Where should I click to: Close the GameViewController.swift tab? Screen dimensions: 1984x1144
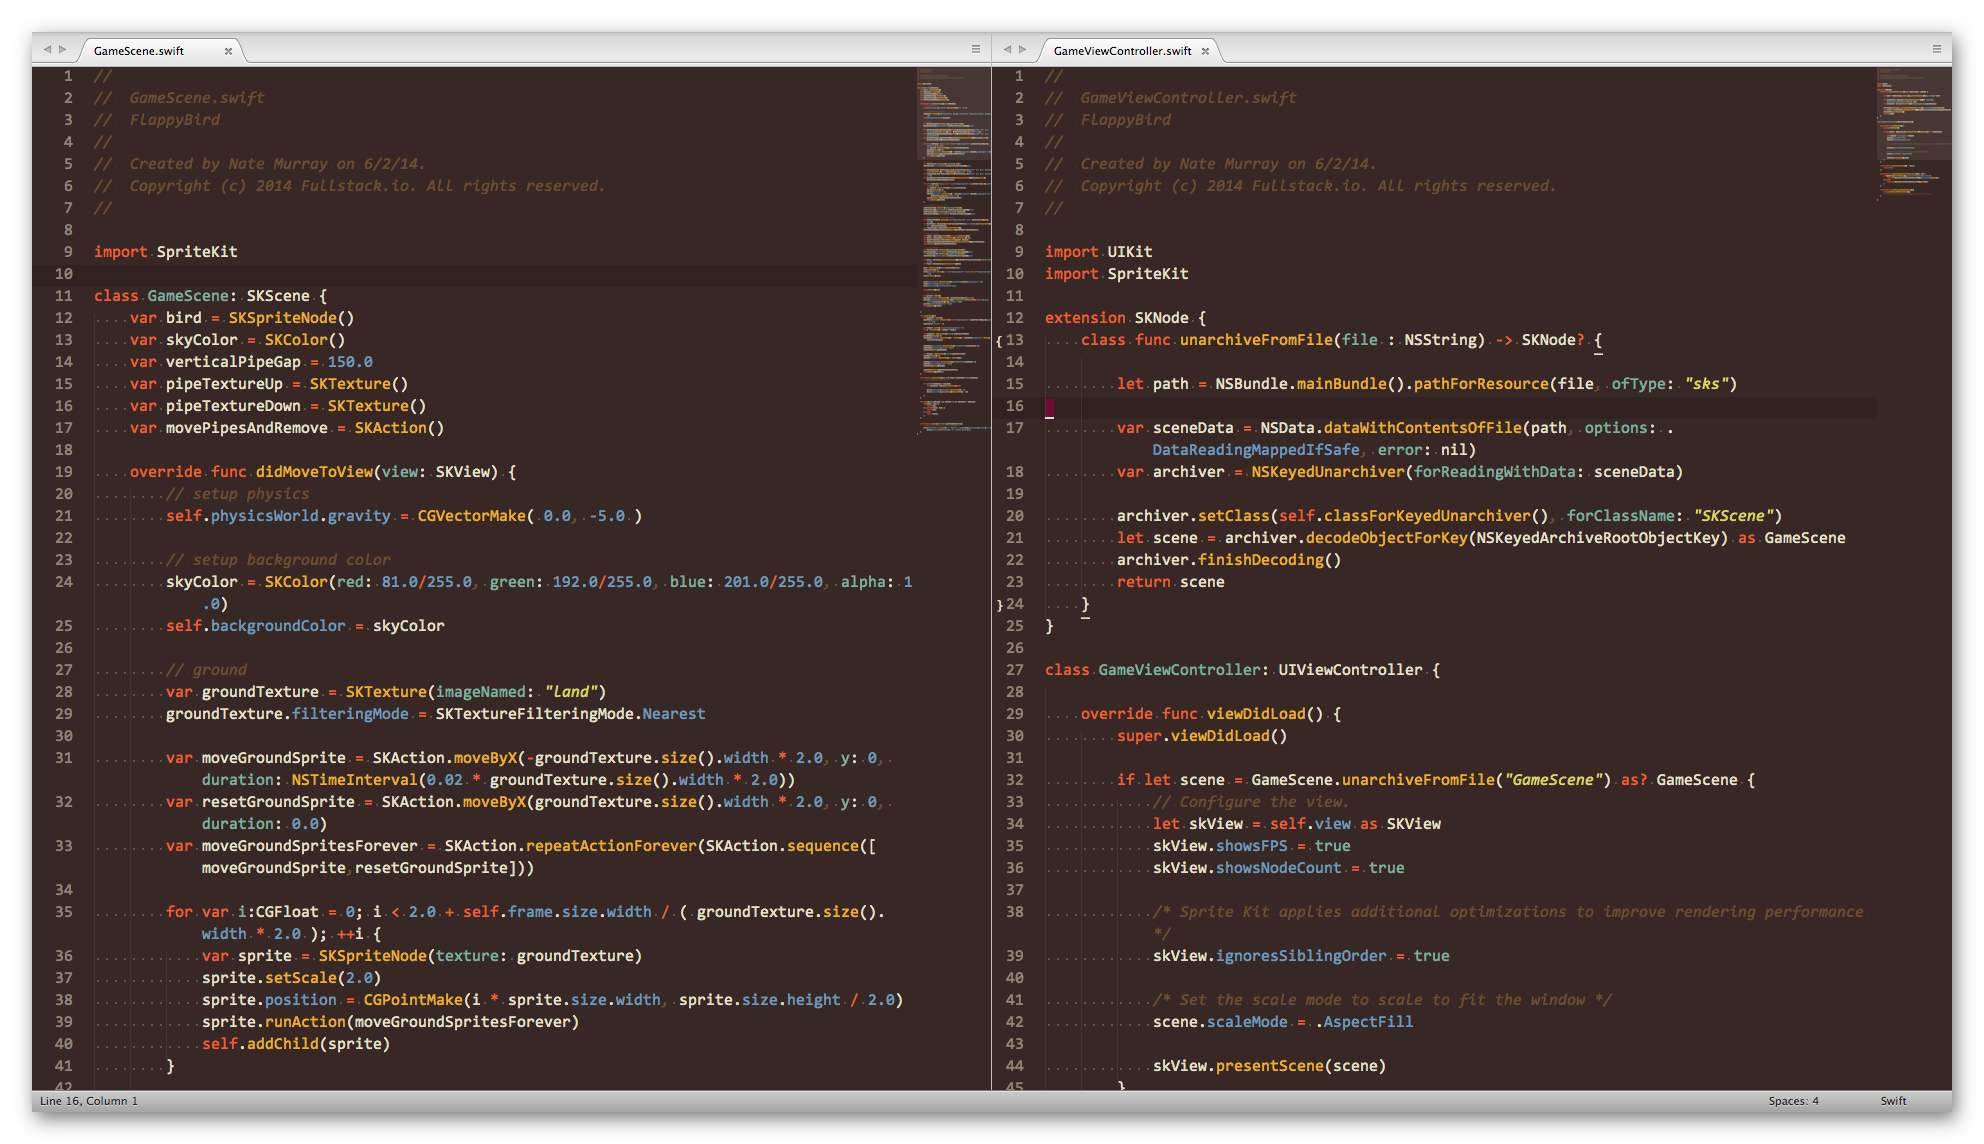[x=1205, y=51]
